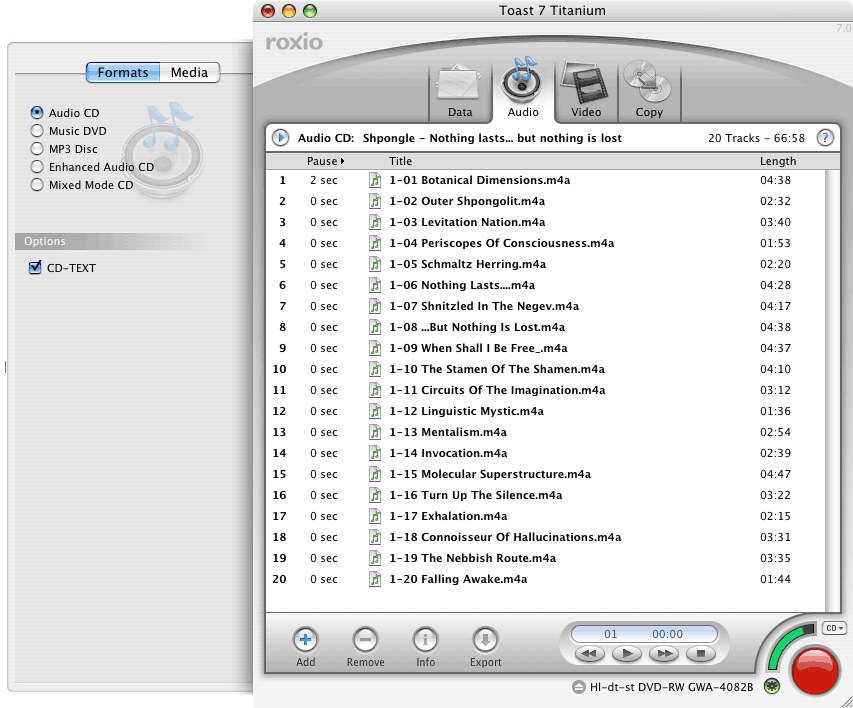
Task: Open the Copy disc tab
Action: (649, 90)
